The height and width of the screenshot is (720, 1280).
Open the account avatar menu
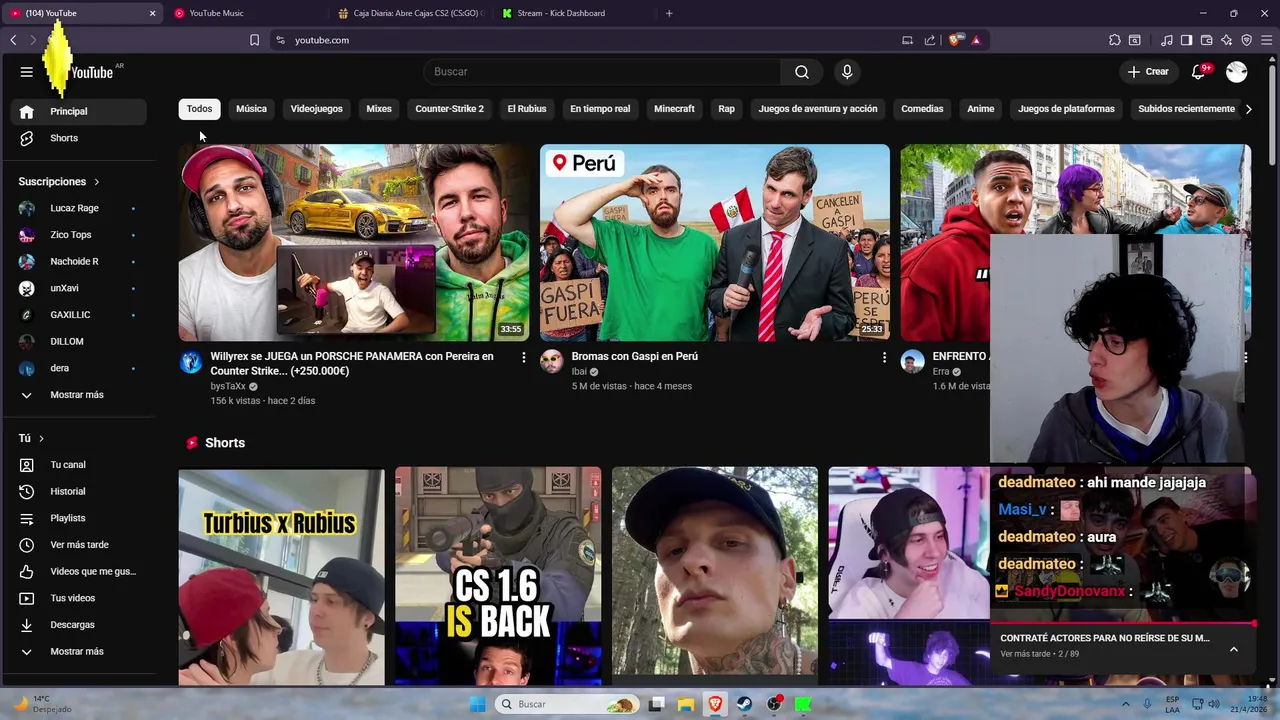click(x=1237, y=72)
